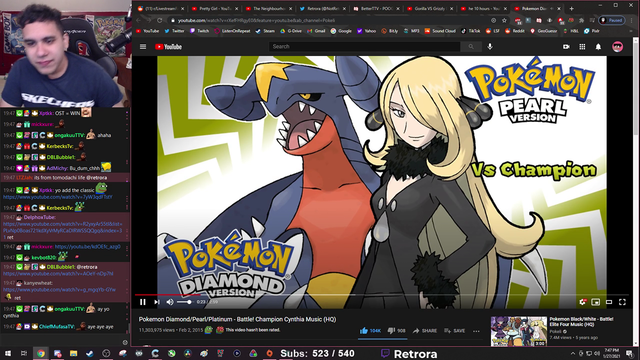Seek along the red video progress bar
The width and height of the screenshot is (640, 360).
point(382,294)
